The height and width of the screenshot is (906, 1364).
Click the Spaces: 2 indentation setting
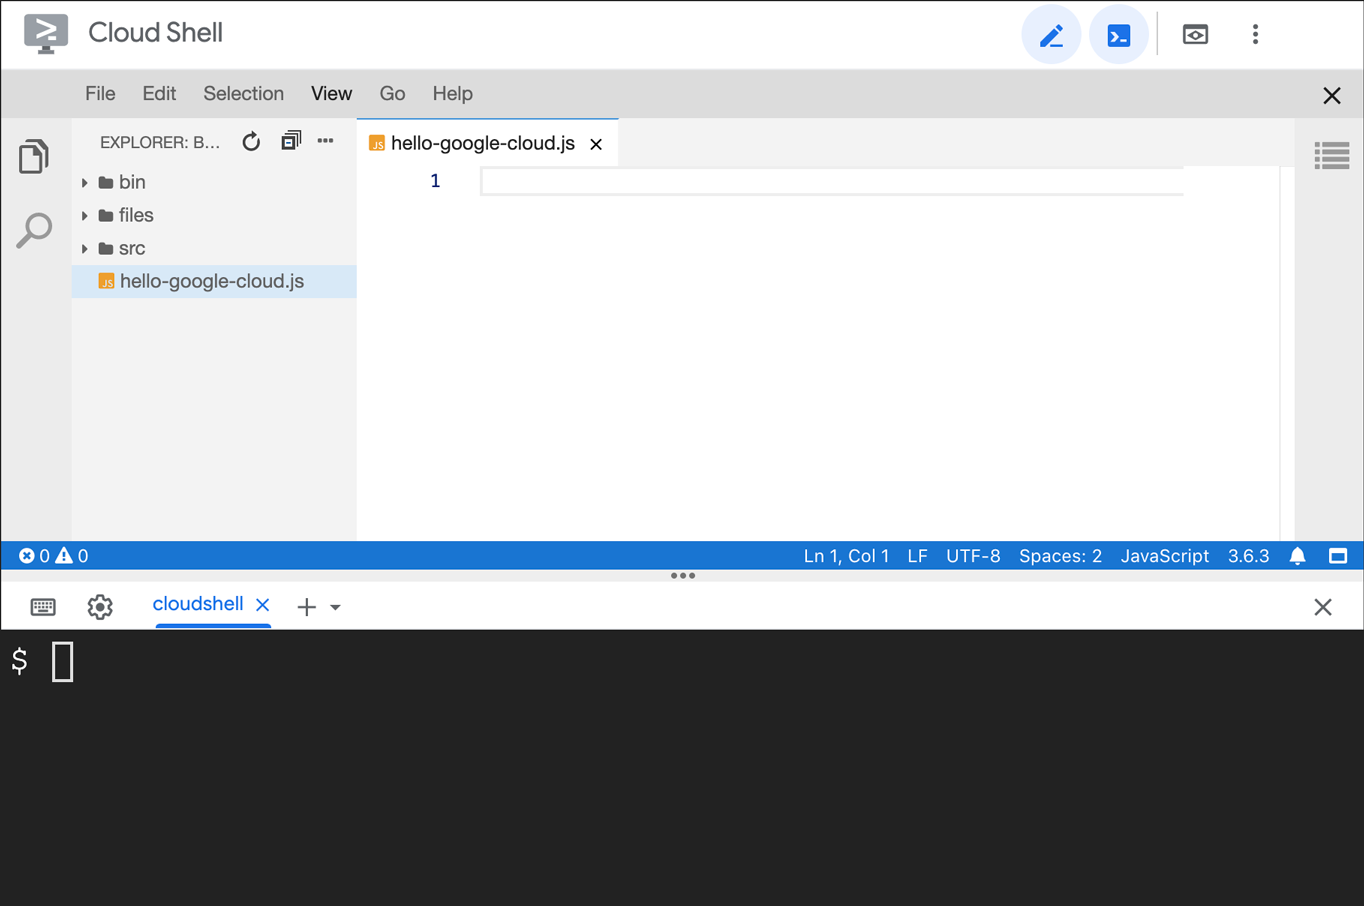click(x=1060, y=556)
